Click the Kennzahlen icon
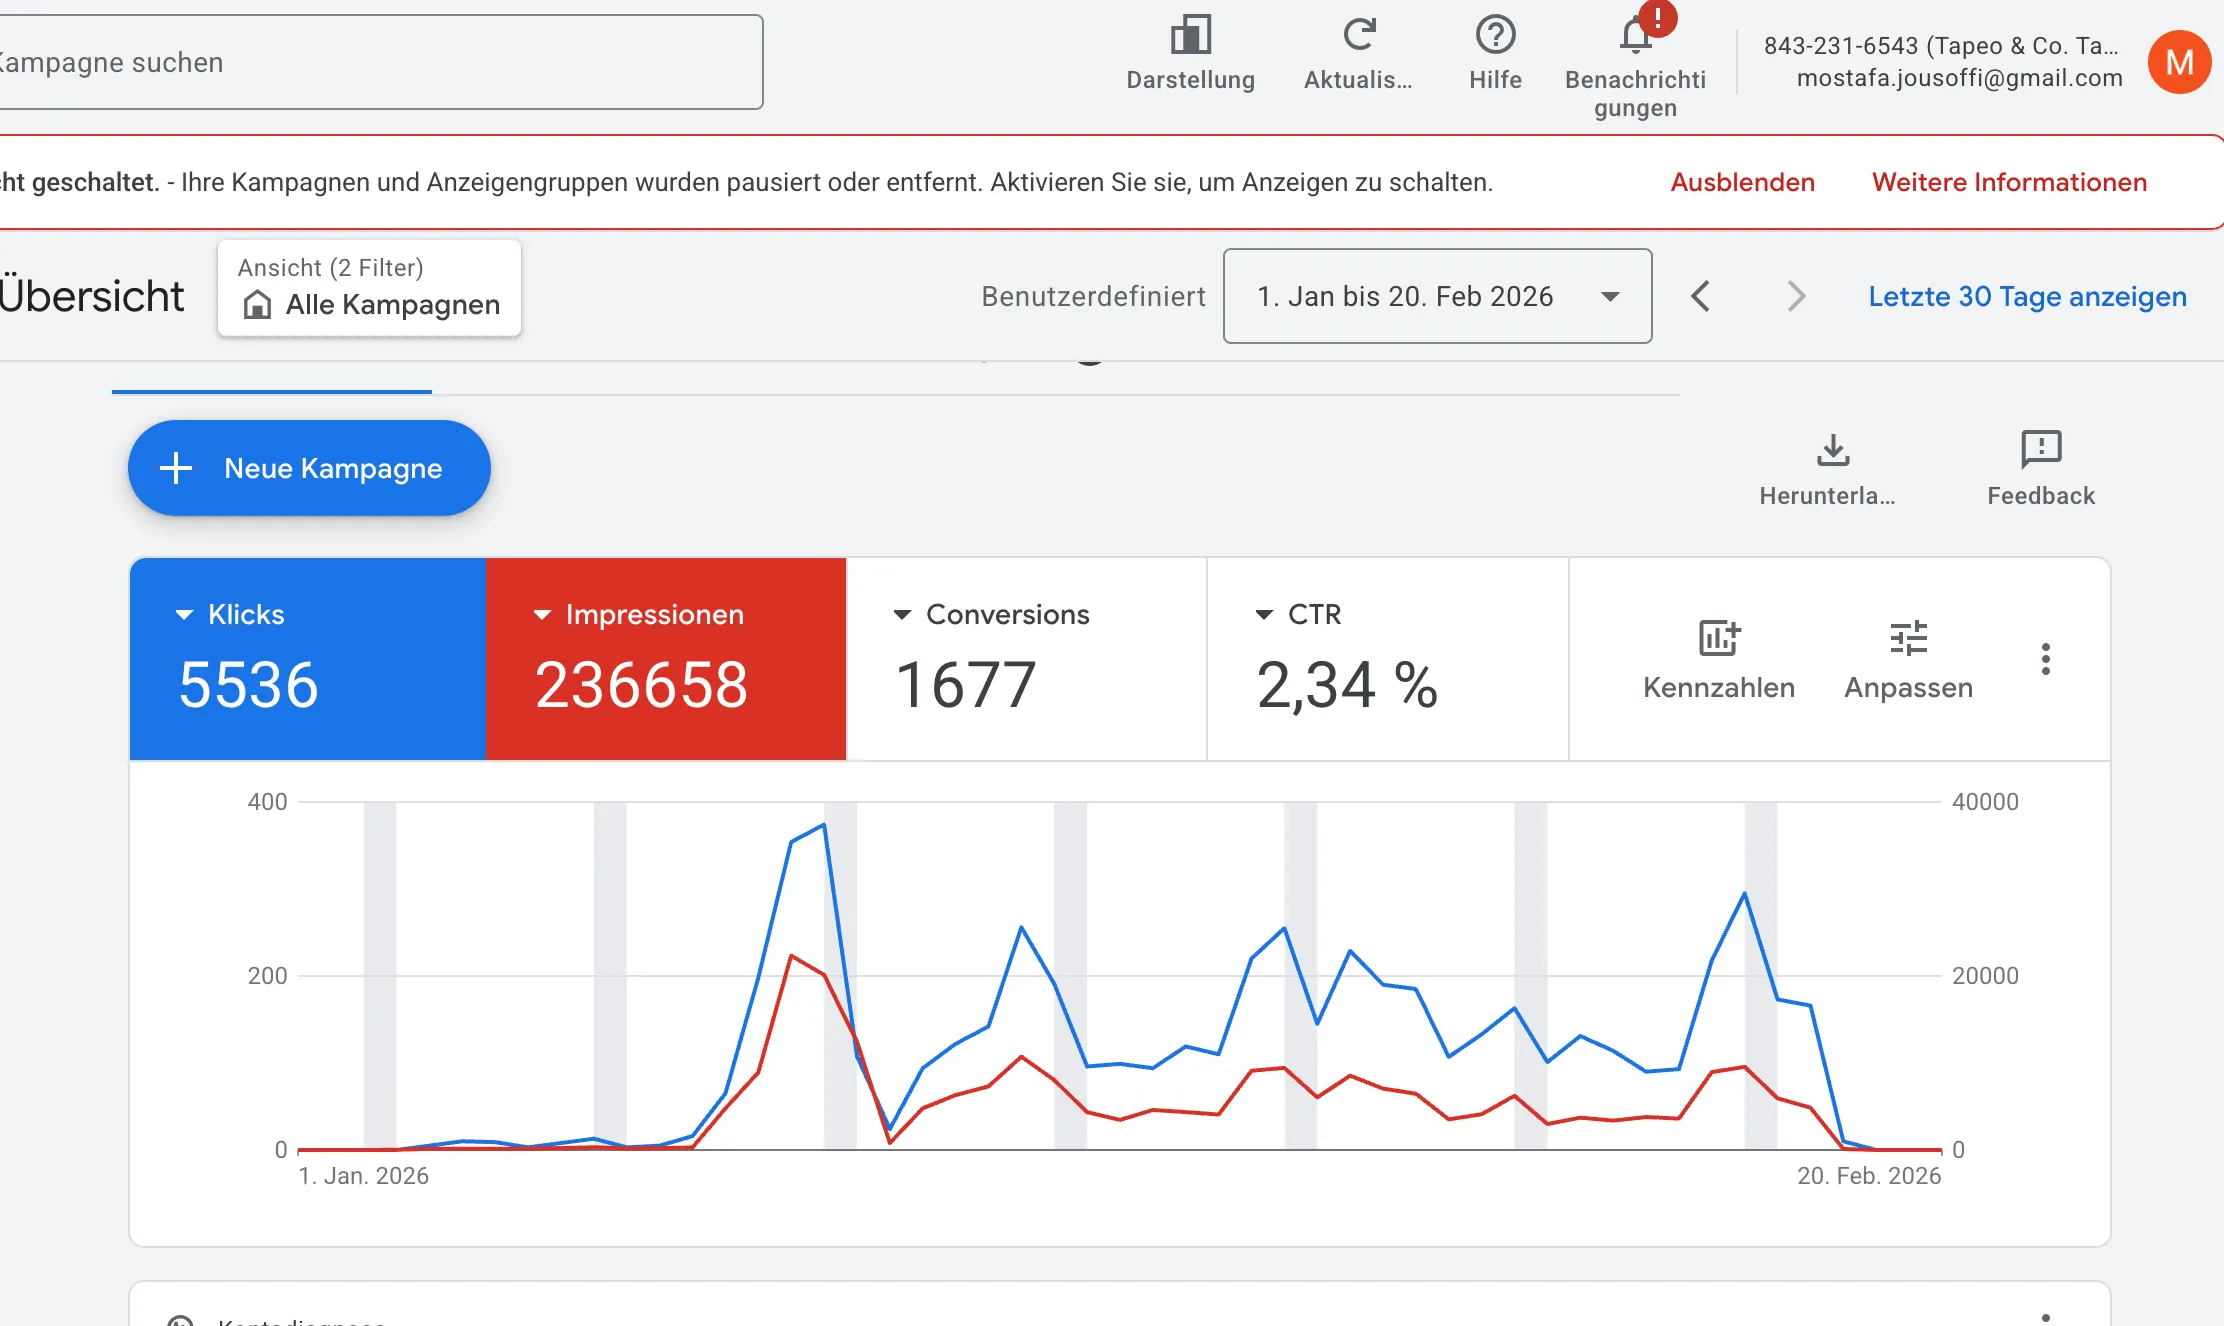This screenshot has height=1326, width=2224. click(x=1718, y=638)
